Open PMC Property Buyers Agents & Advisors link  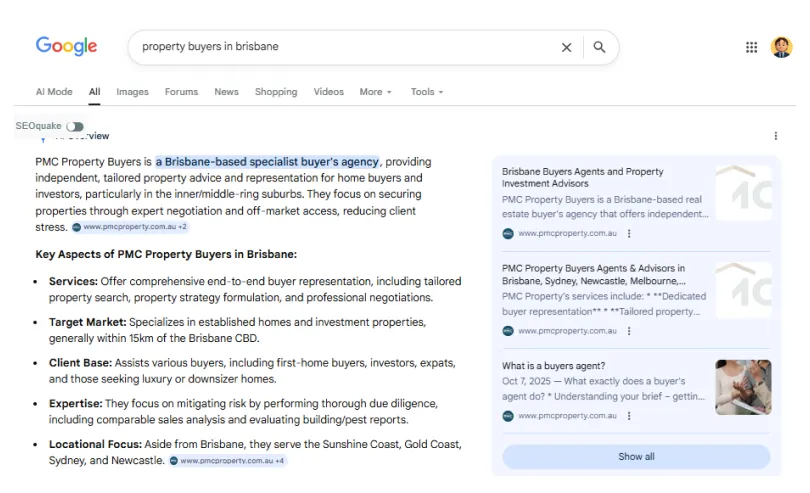click(594, 274)
